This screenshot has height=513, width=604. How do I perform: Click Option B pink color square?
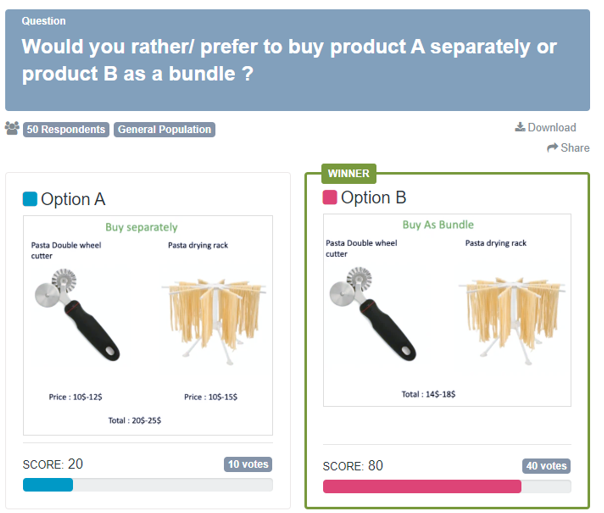(x=330, y=198)
